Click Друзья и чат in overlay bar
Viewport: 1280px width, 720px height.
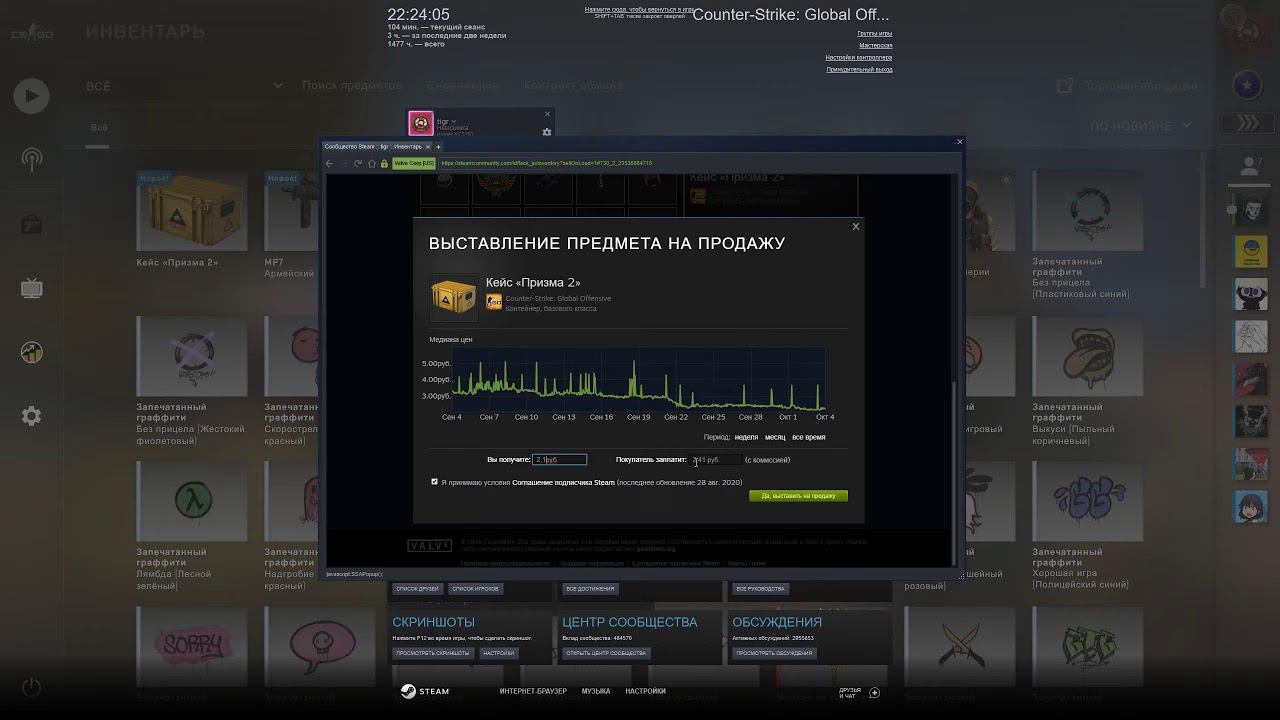[849, 692]
